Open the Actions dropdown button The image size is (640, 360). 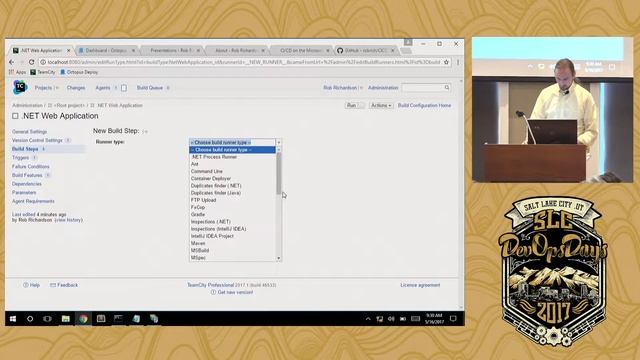[381, 105]
